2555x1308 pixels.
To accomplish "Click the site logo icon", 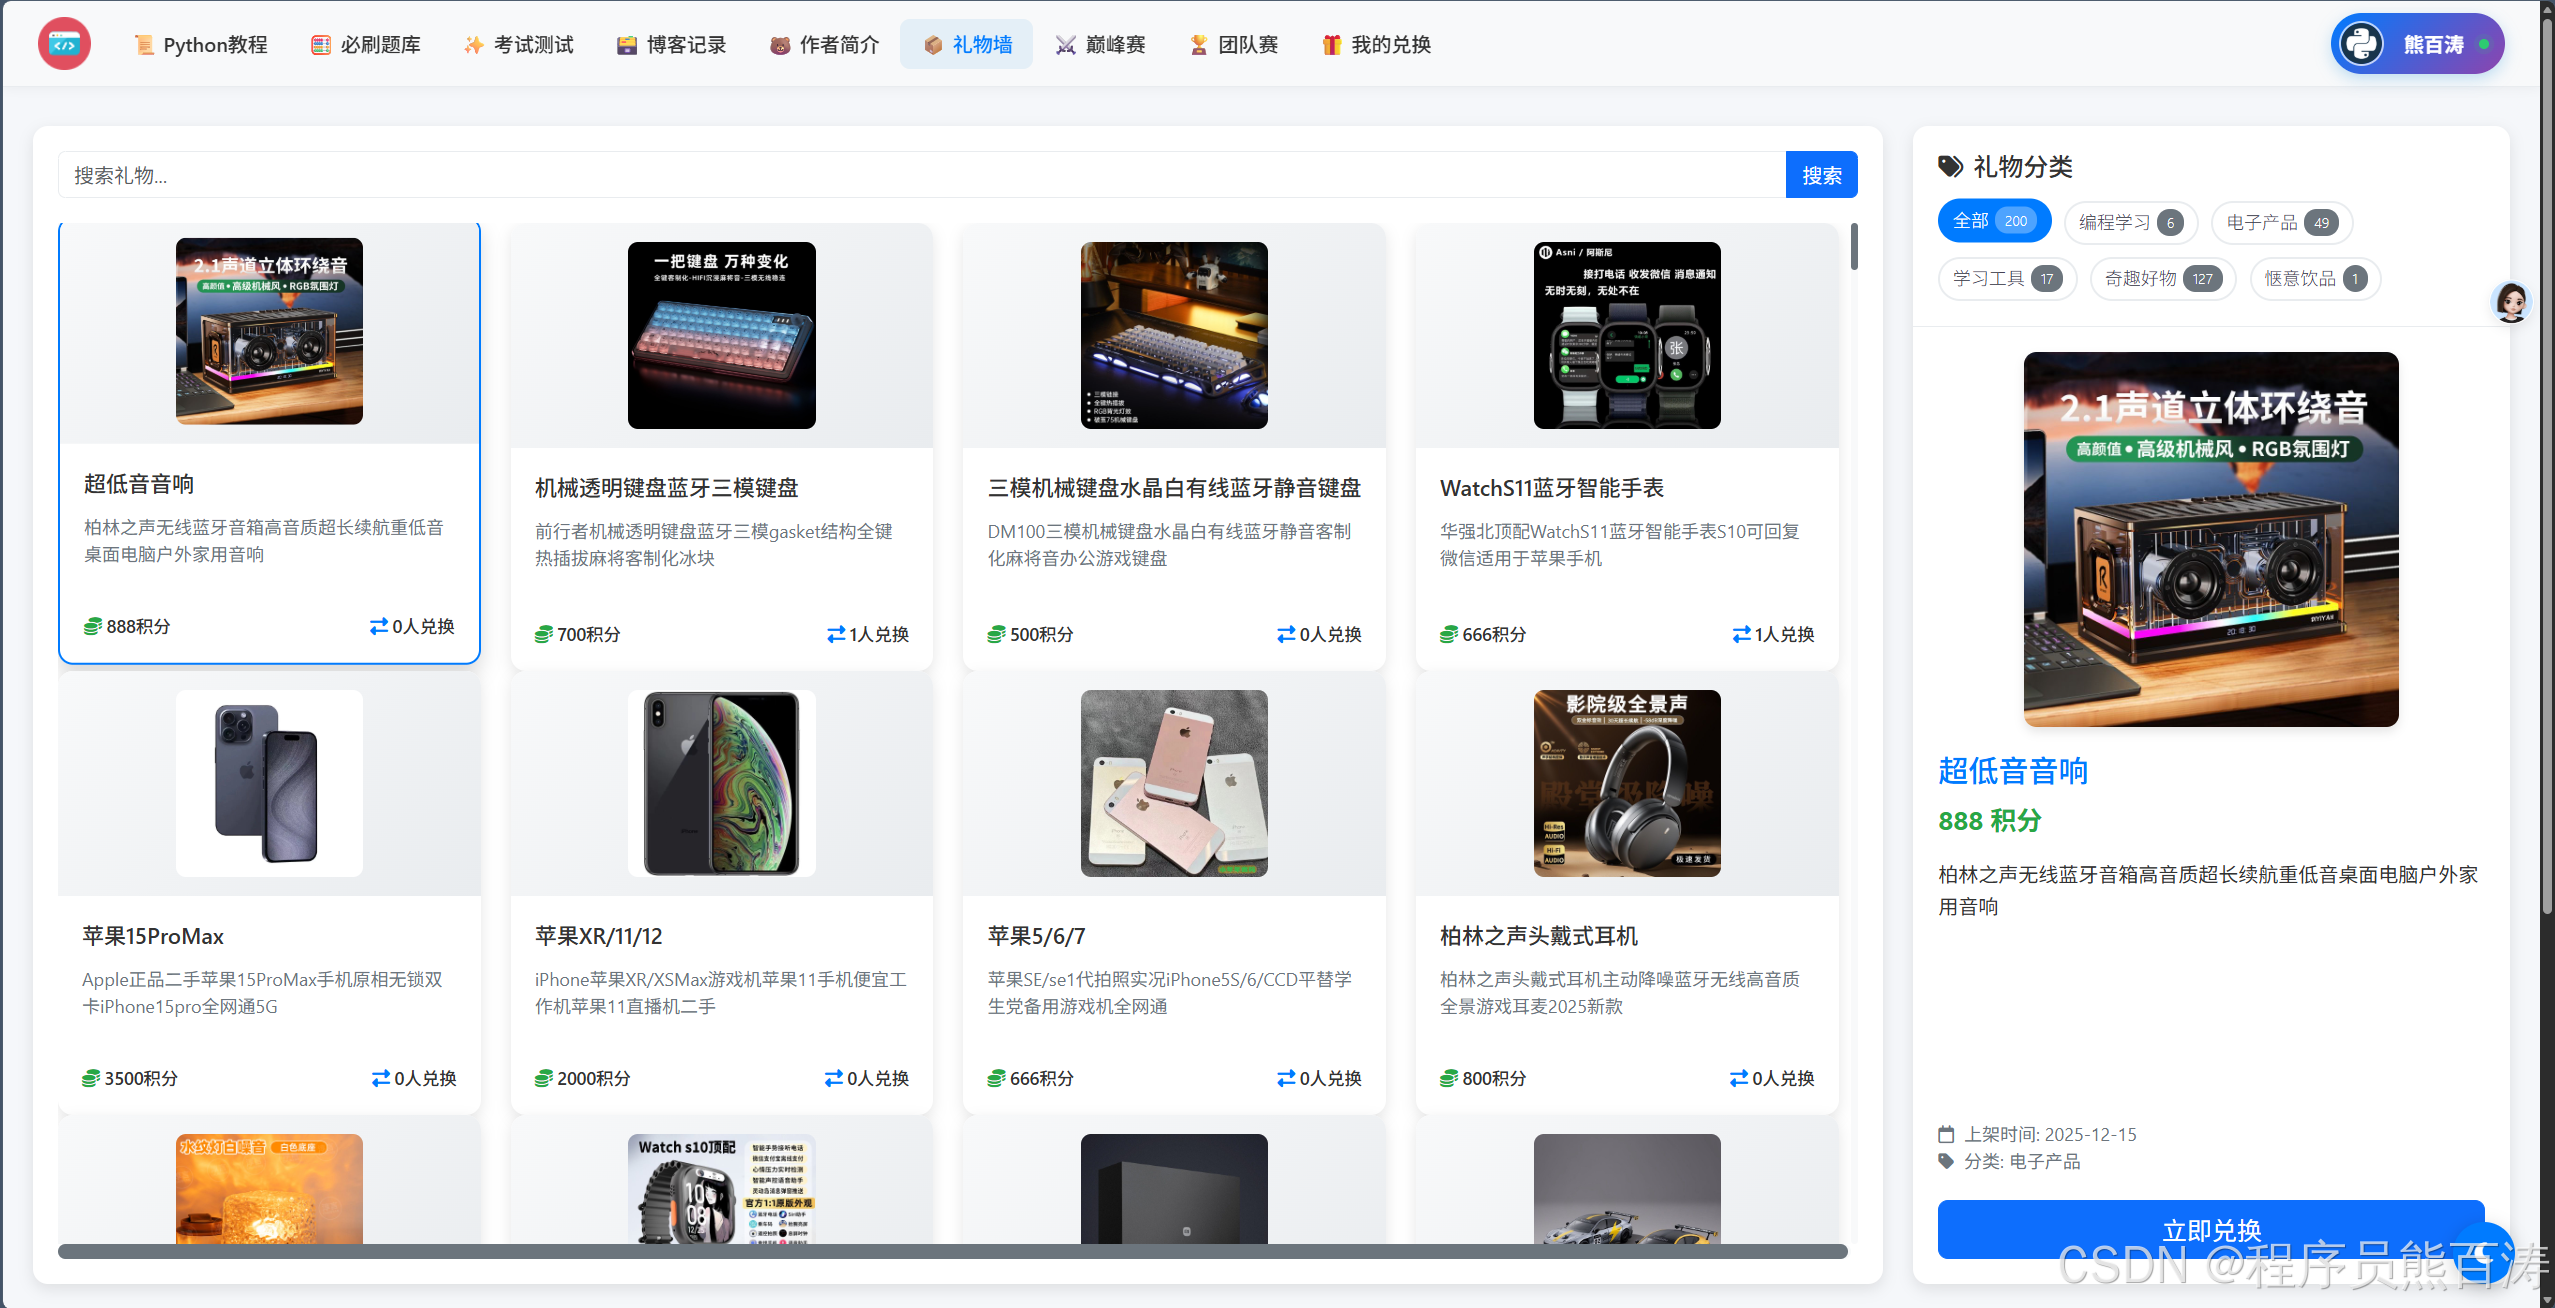I will coord(64,44).
